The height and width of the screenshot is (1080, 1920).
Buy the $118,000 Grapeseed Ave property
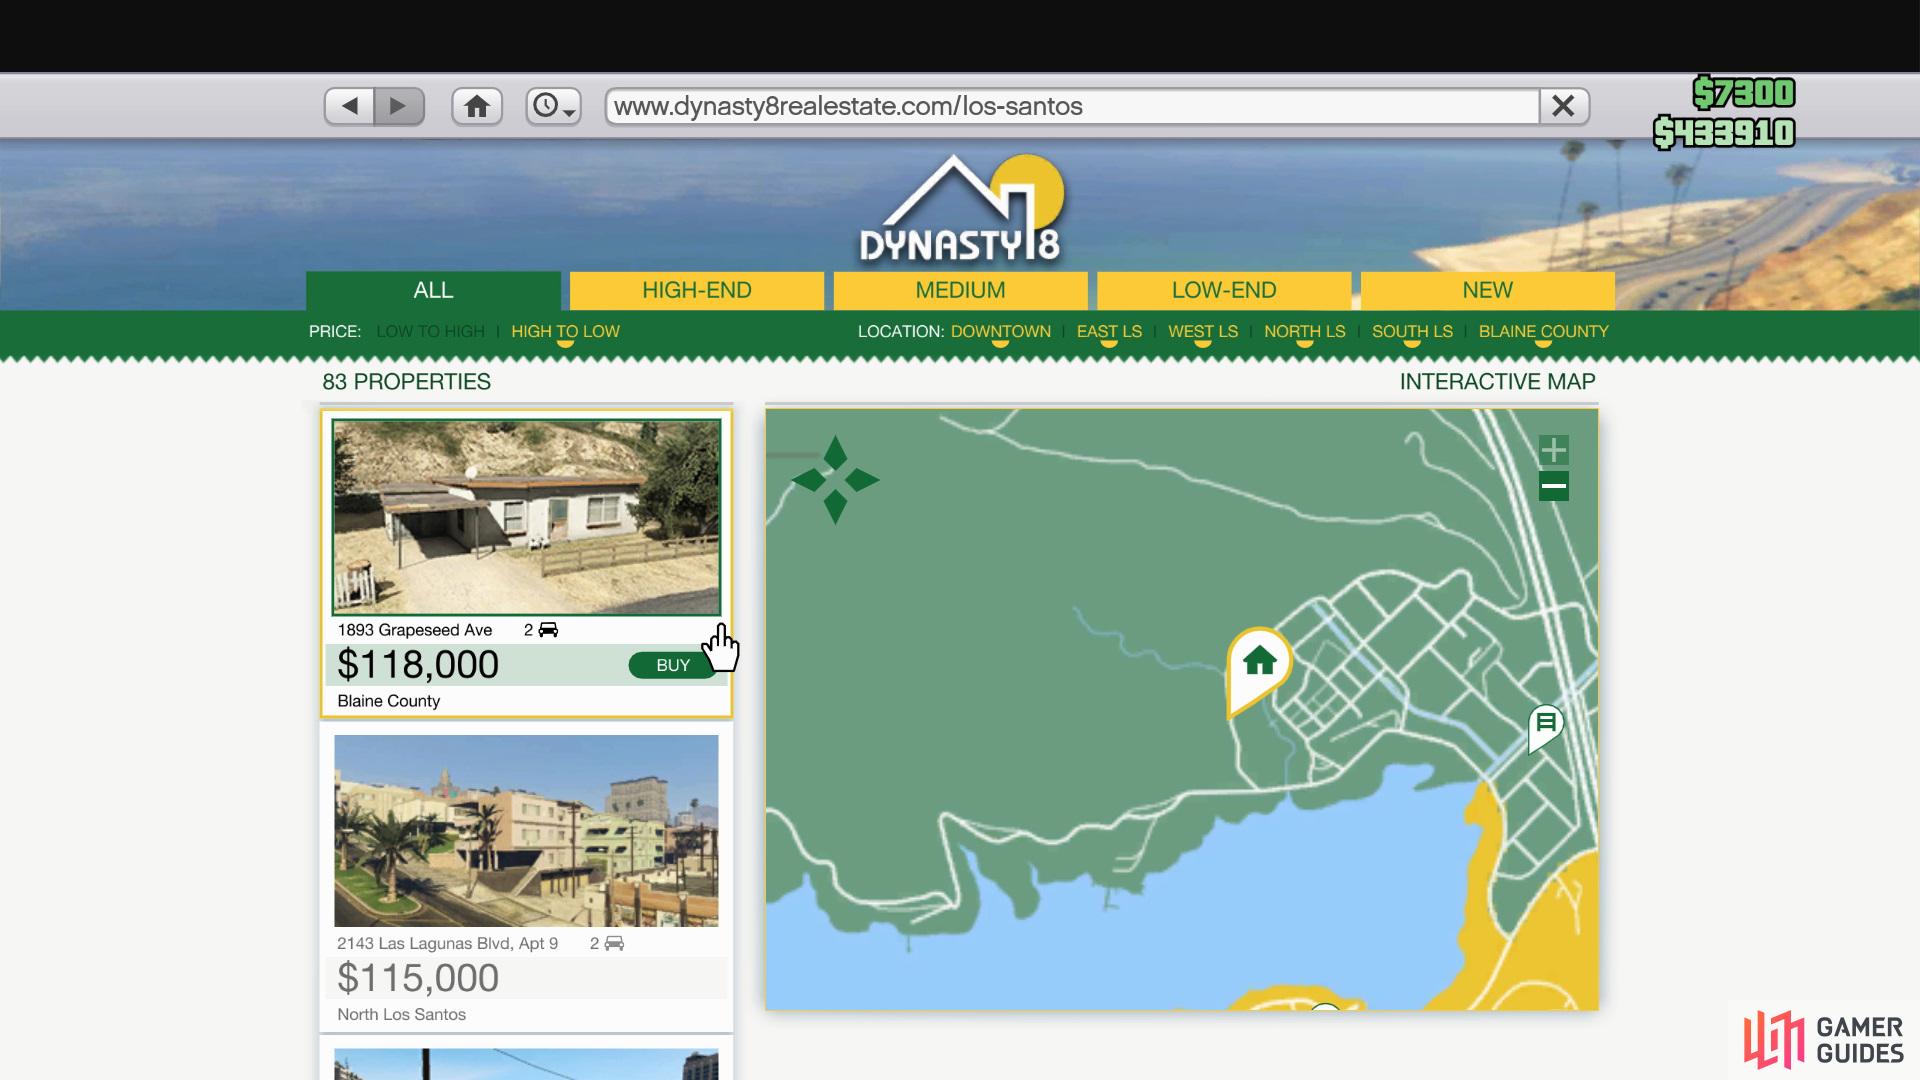[673, 665]
